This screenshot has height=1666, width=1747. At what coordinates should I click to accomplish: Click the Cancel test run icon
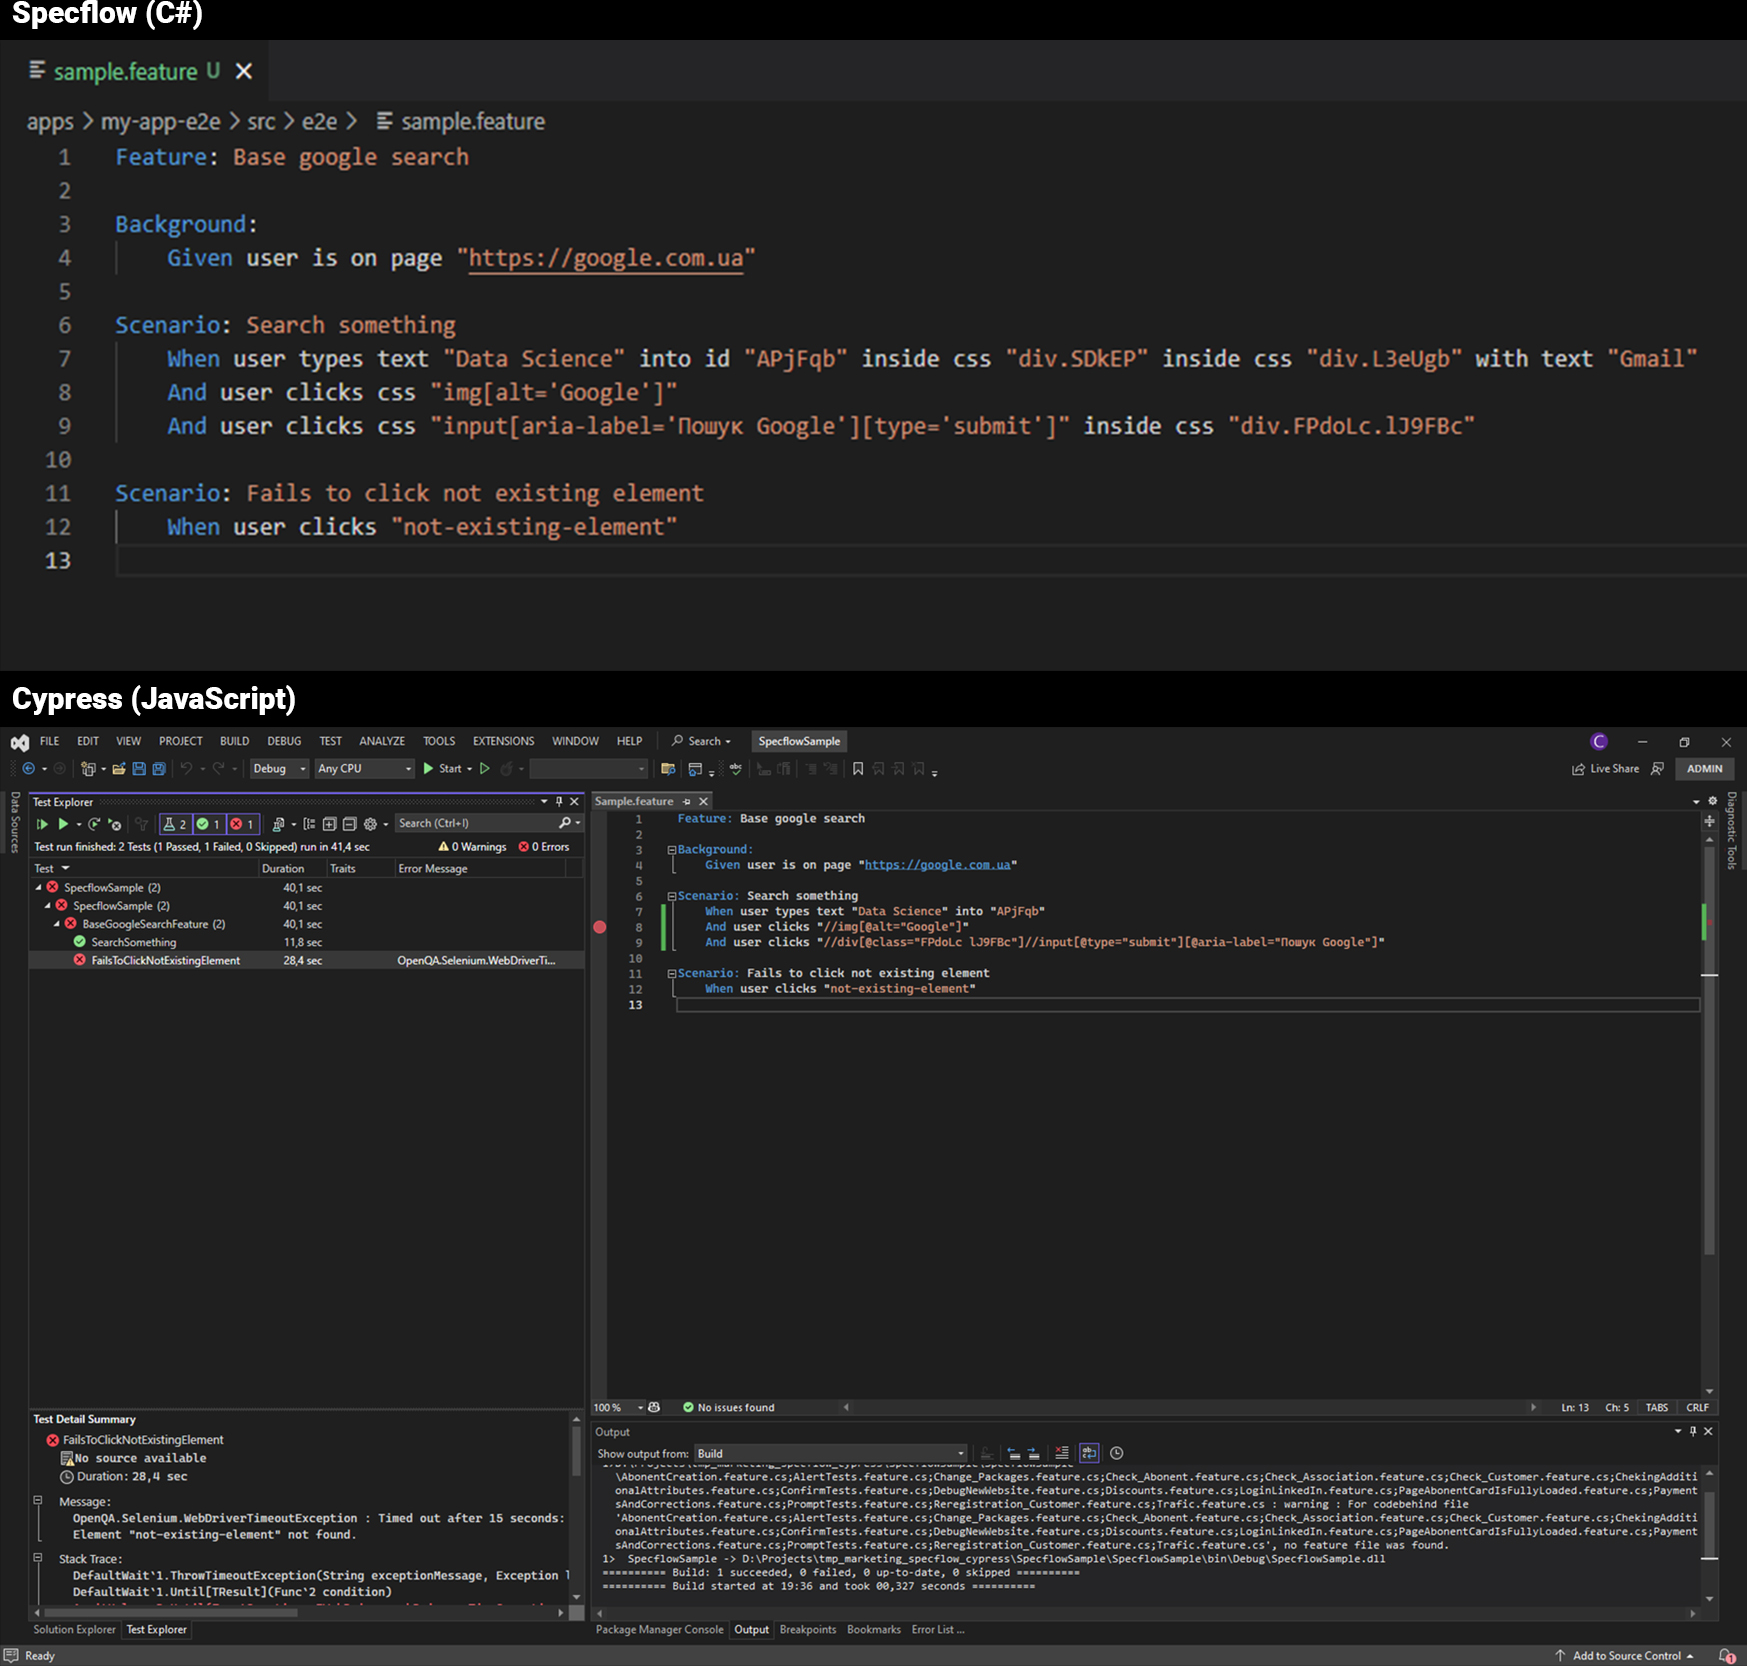(x=115, y=824)
